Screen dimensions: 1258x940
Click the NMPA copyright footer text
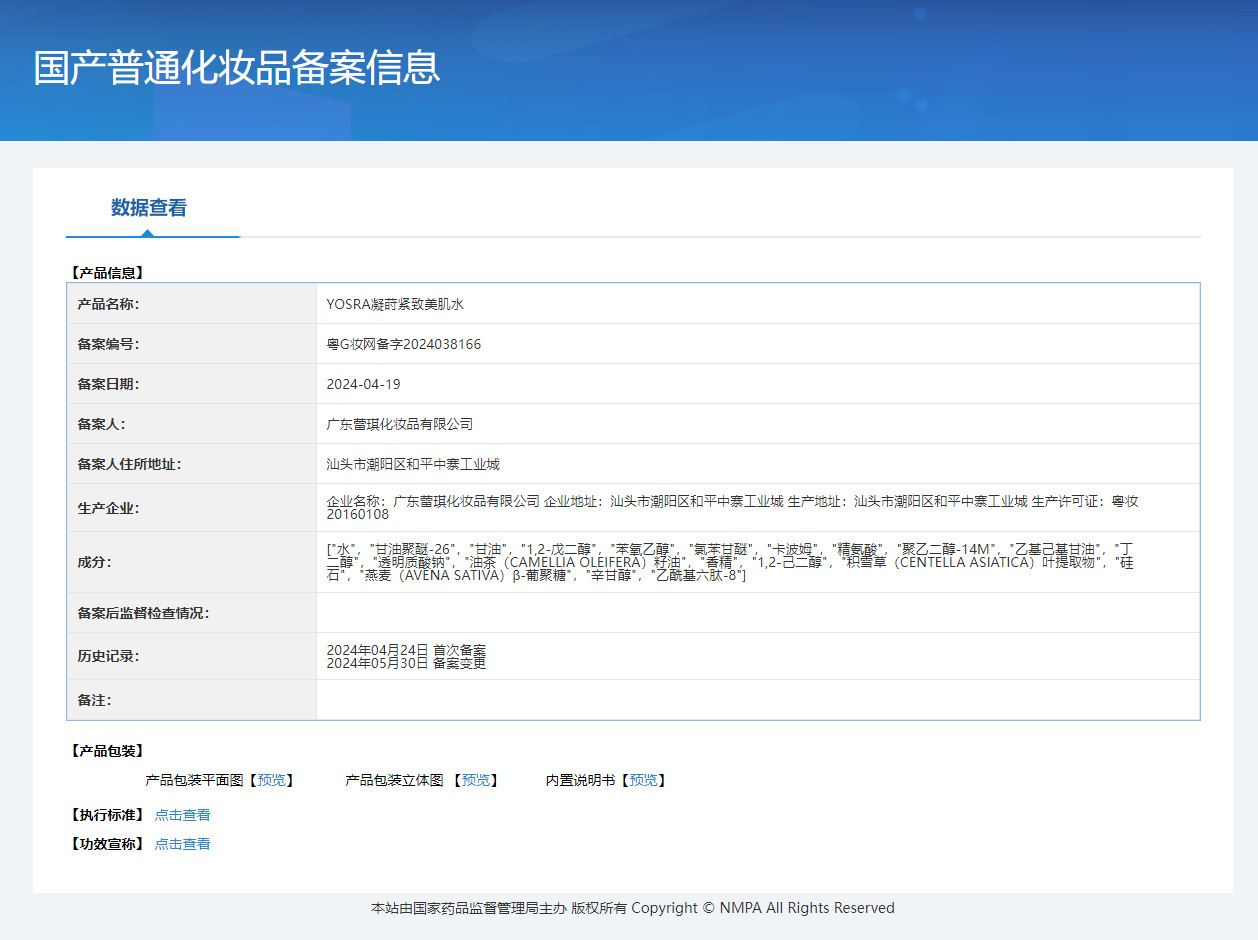(x=632, y=908)
